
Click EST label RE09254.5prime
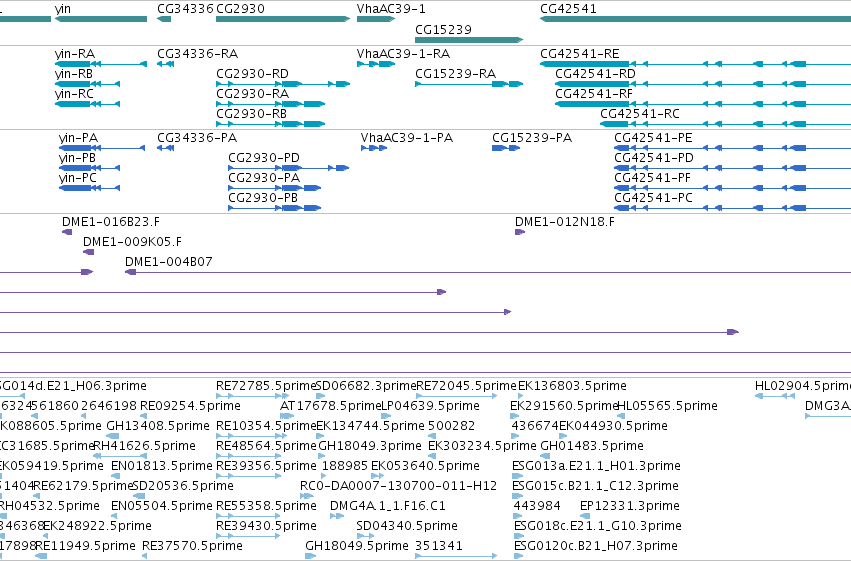(190, 406)
